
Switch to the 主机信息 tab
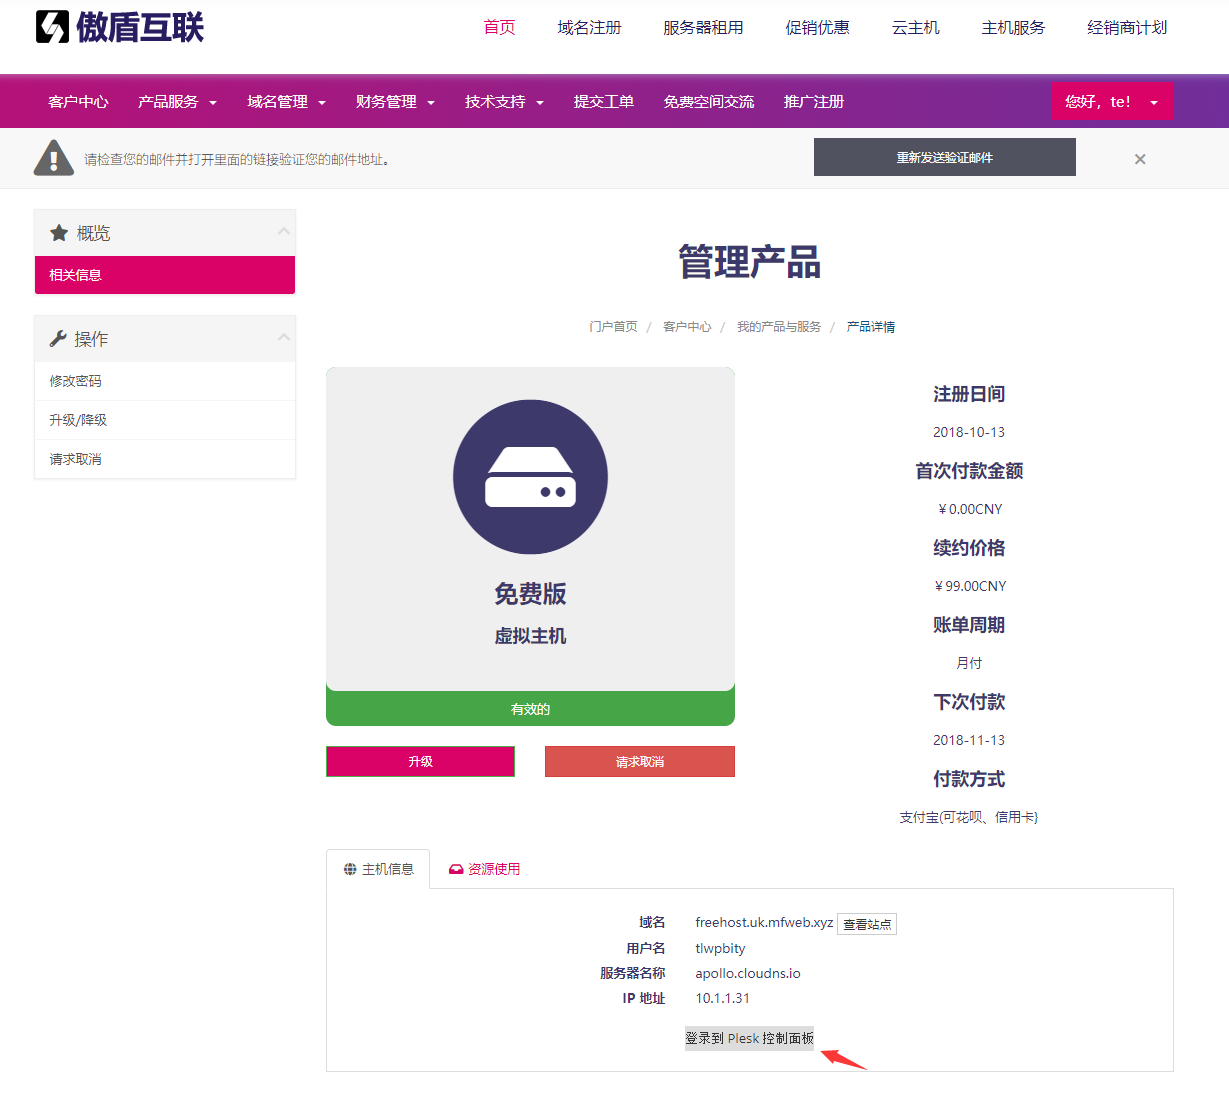click(378, 869)
